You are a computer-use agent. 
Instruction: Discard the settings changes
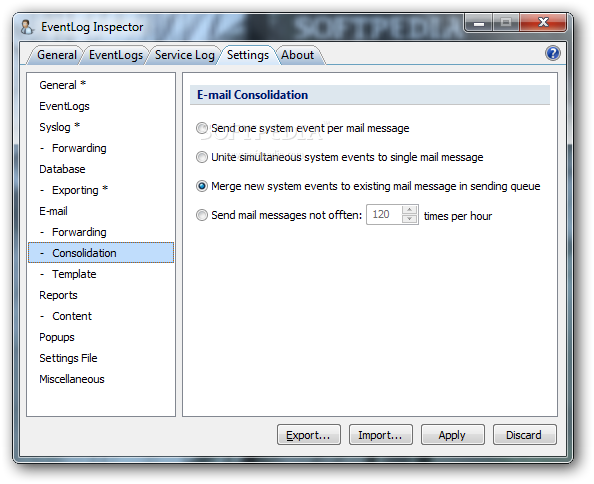point(525,435)
